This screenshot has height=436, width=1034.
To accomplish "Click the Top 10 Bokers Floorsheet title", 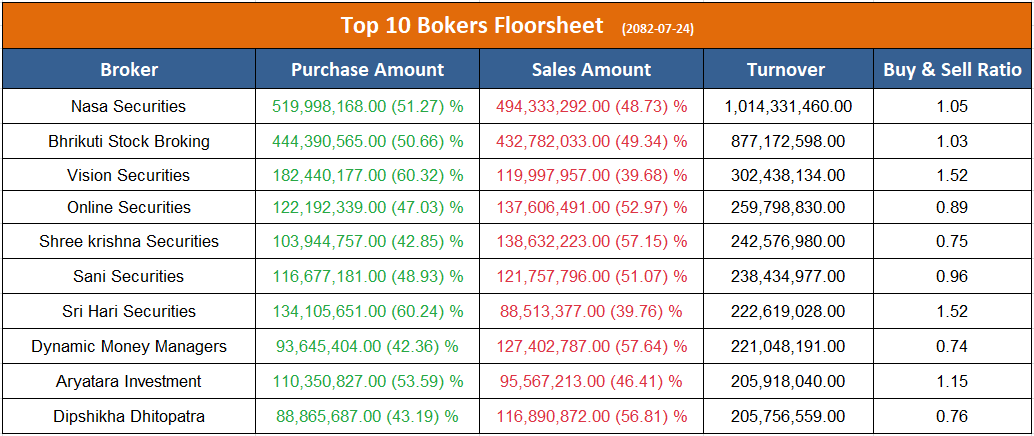I will 472,25.
